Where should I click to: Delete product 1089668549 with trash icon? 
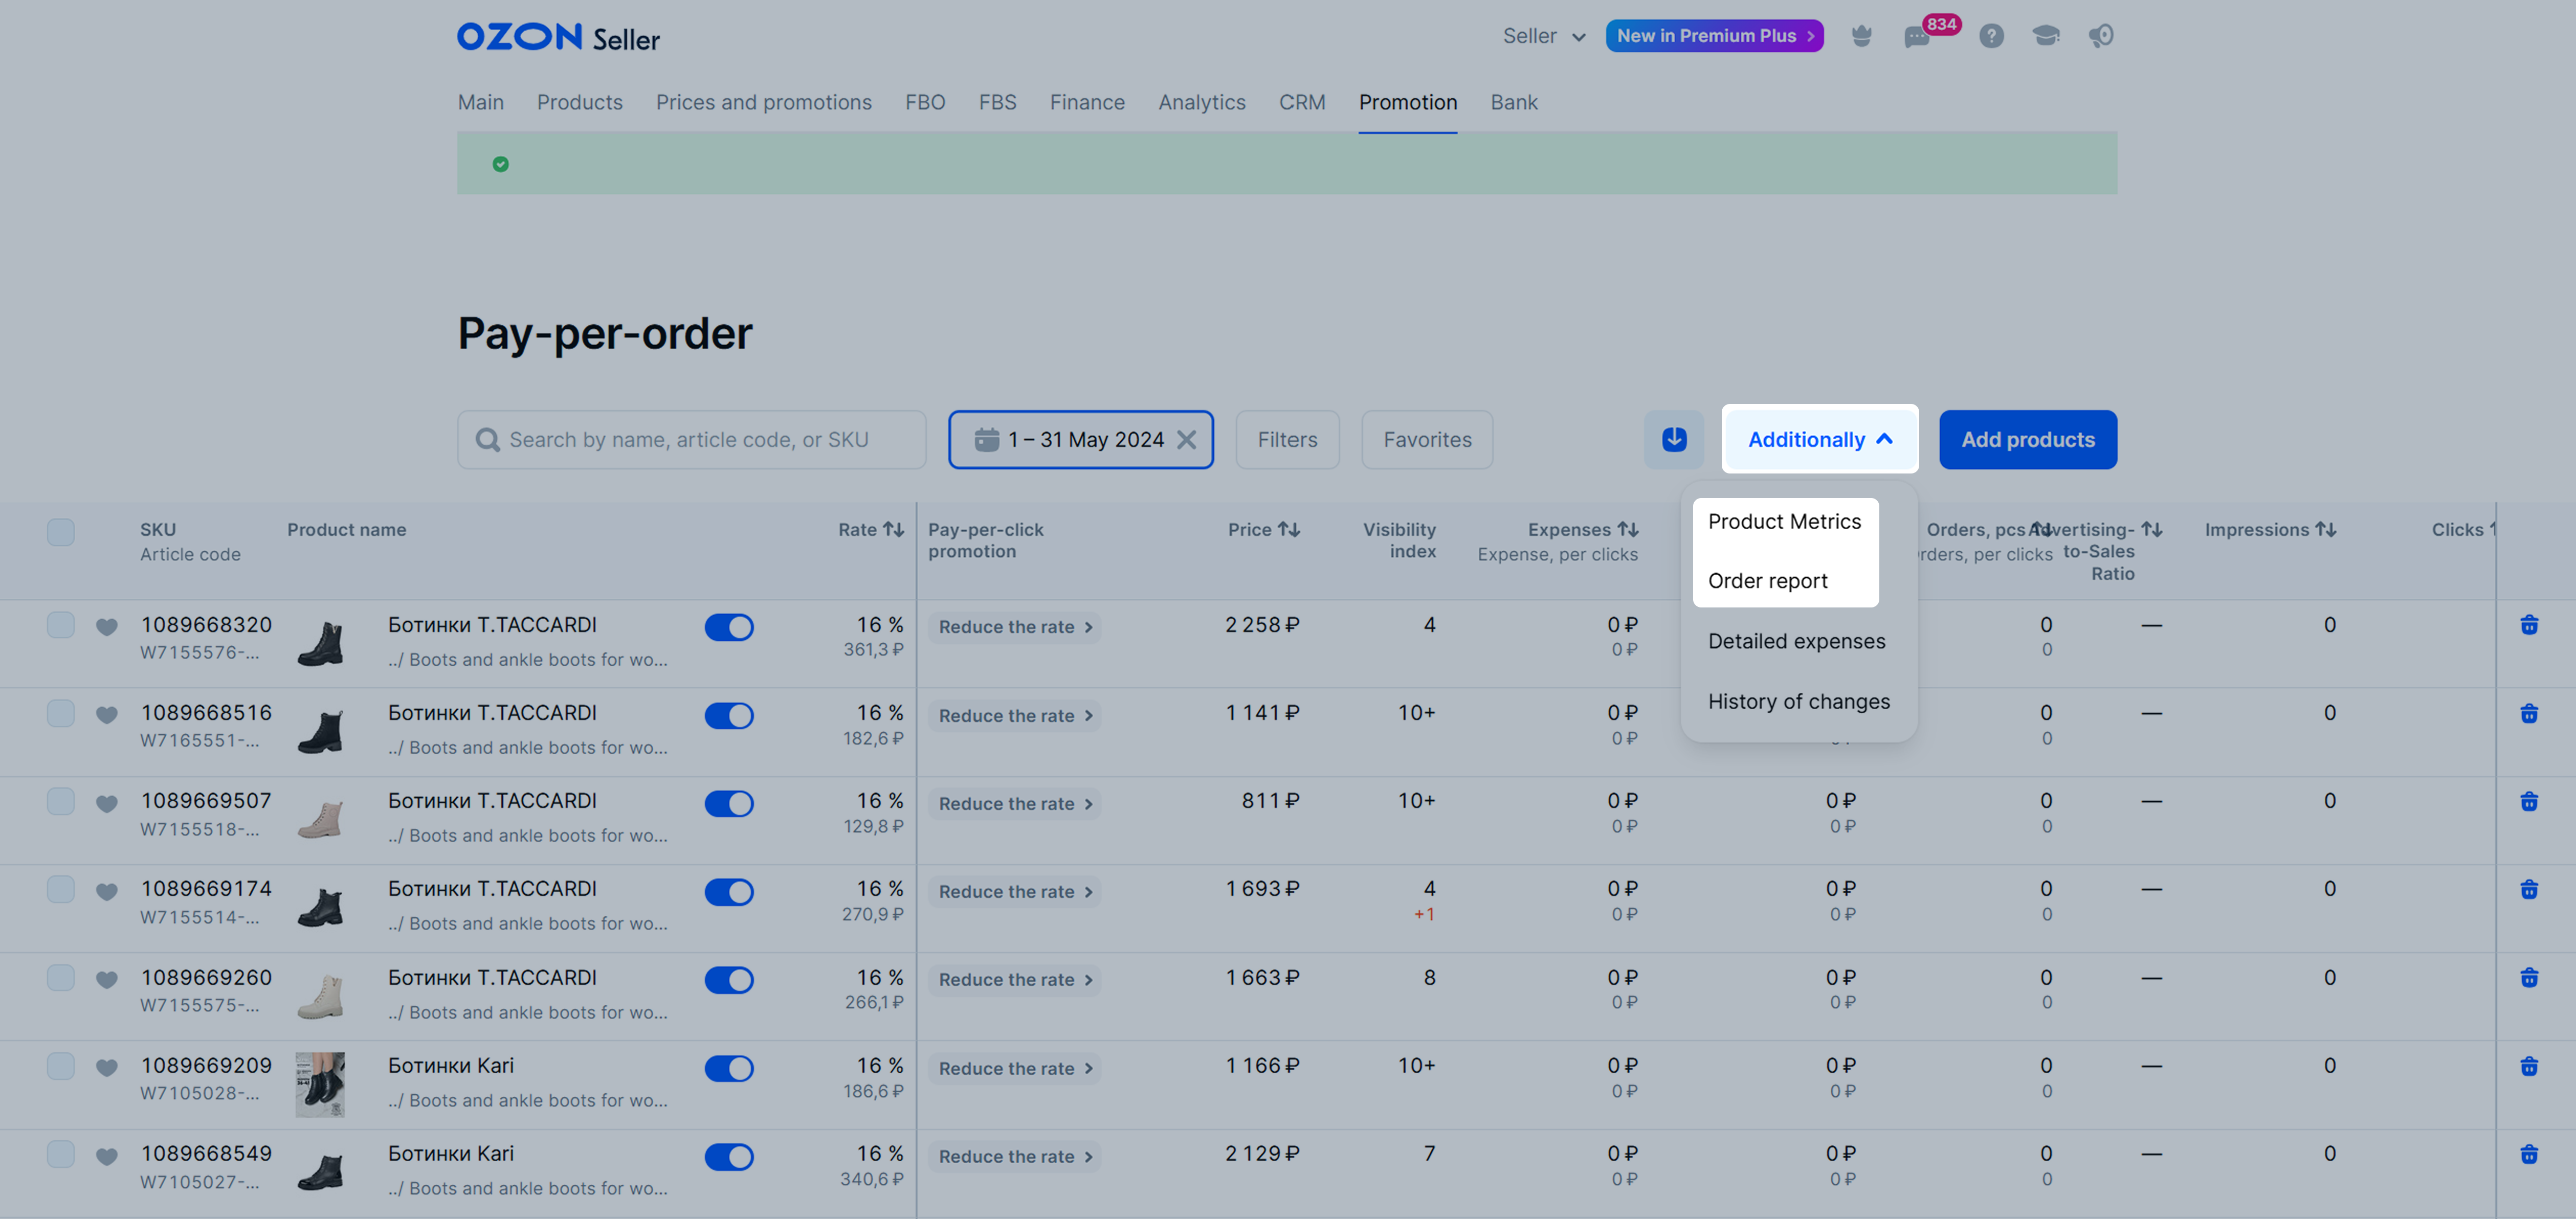[2529, 1154]
